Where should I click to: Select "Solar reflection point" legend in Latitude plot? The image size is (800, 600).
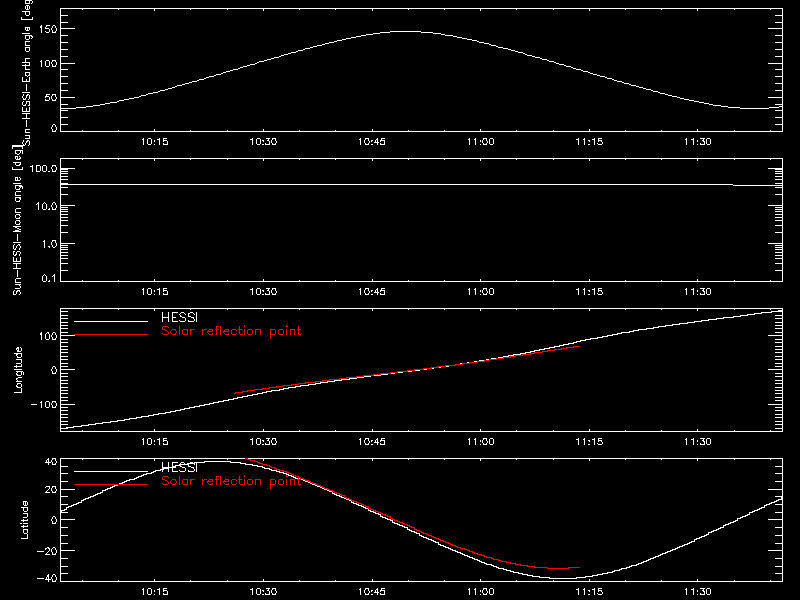[231, 481]
